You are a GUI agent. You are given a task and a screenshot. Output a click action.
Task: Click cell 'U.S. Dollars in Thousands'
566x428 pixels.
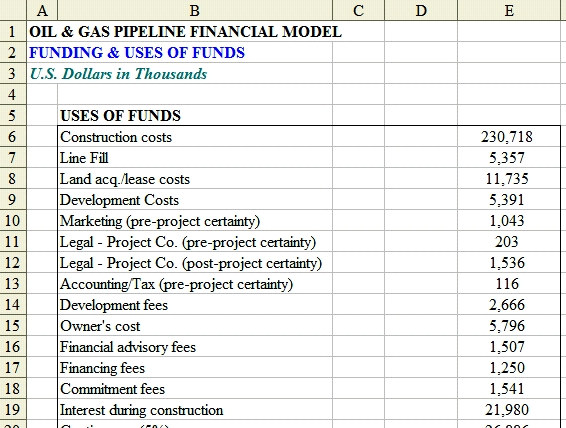pyautogui.click(x=118, y=74)
